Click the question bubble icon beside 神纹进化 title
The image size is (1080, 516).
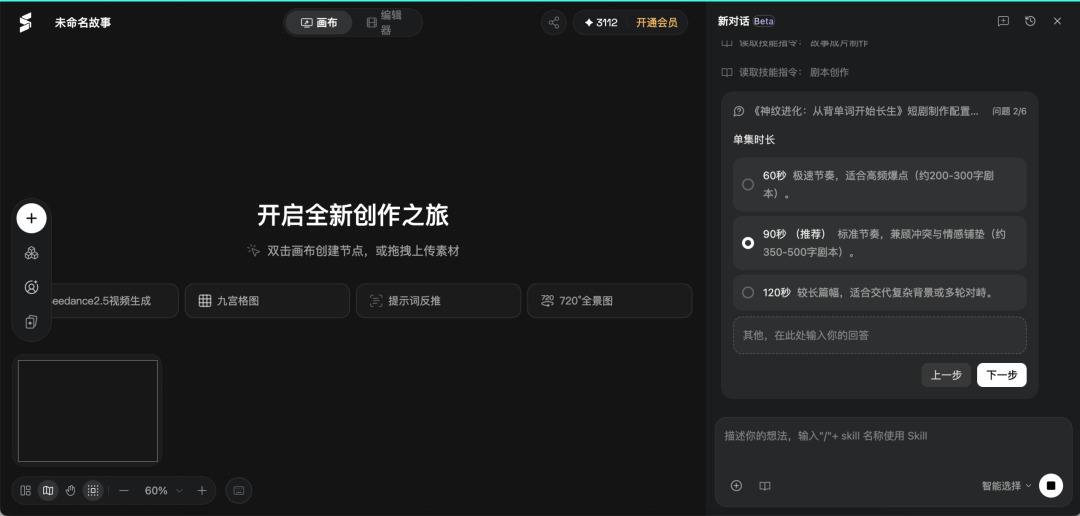tap(739, 112)
